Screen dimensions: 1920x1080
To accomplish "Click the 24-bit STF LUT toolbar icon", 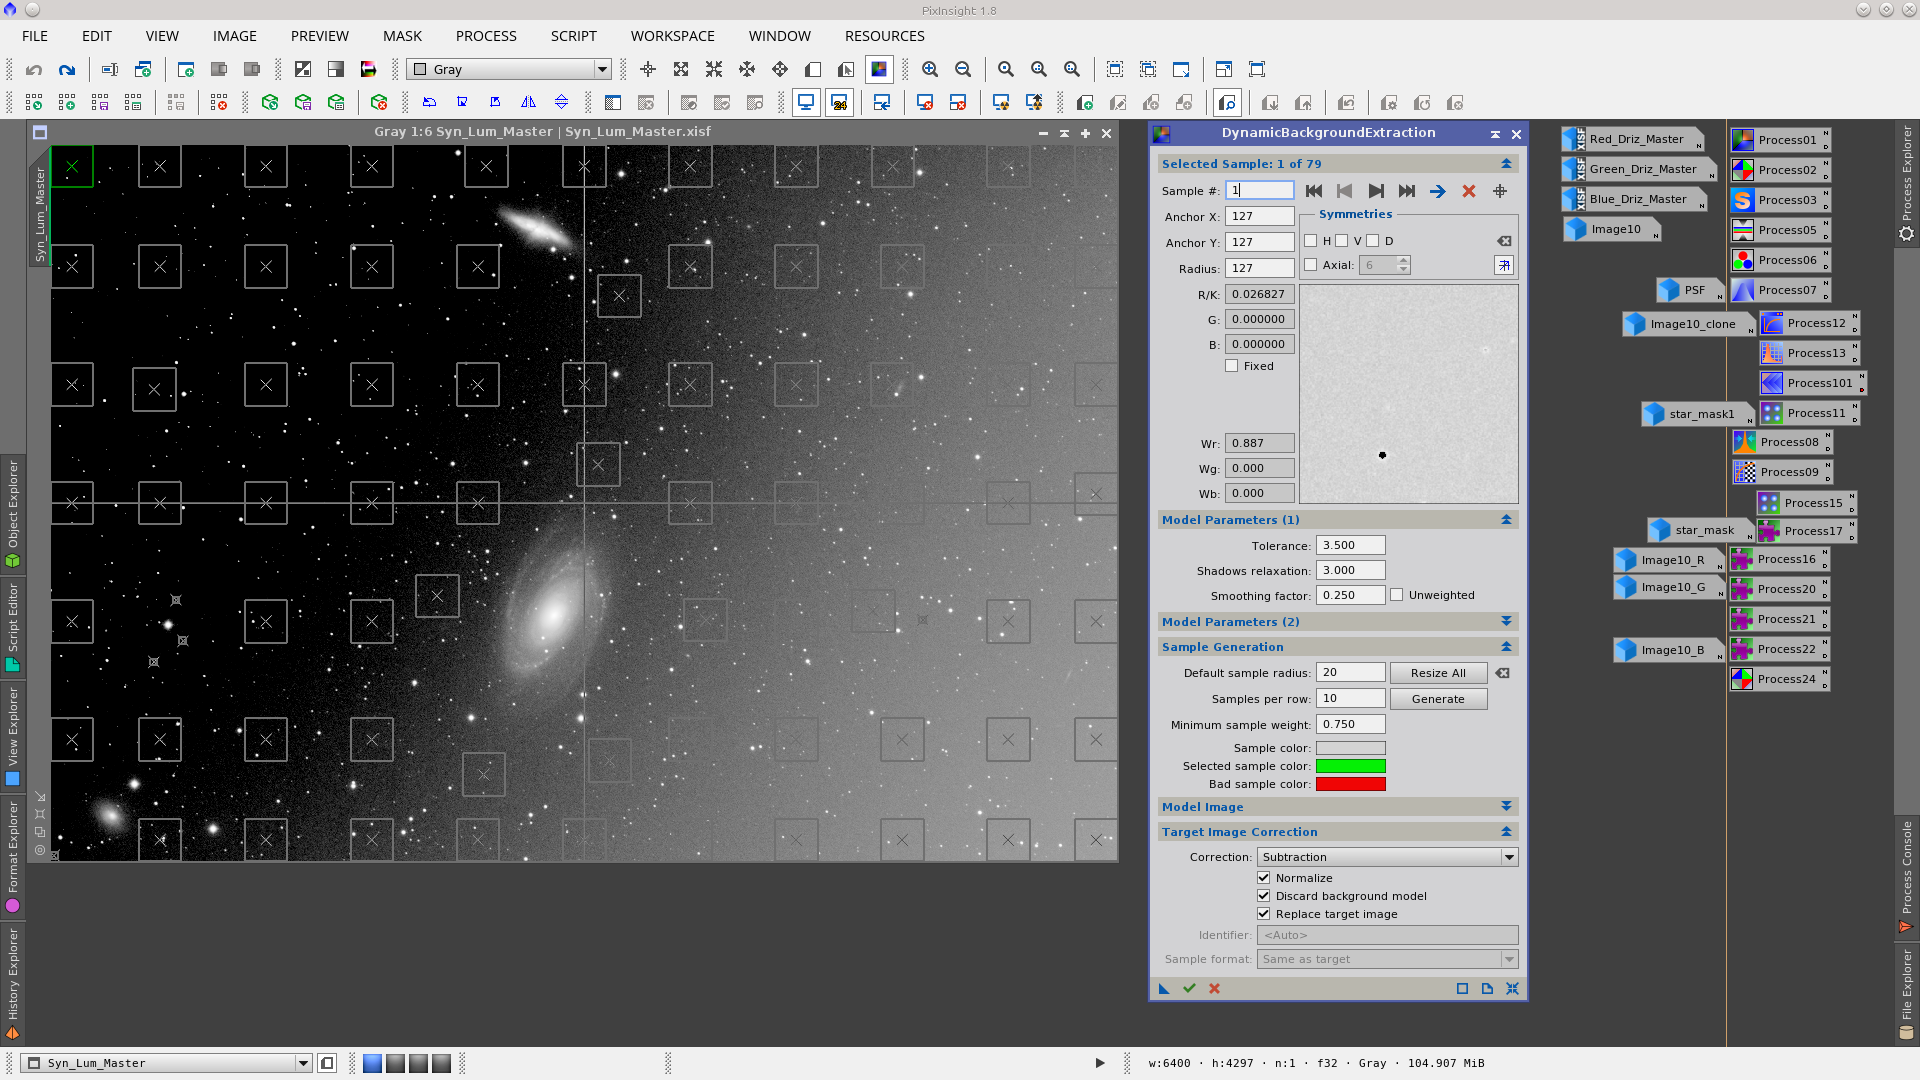I will click(x=840, y=102).
